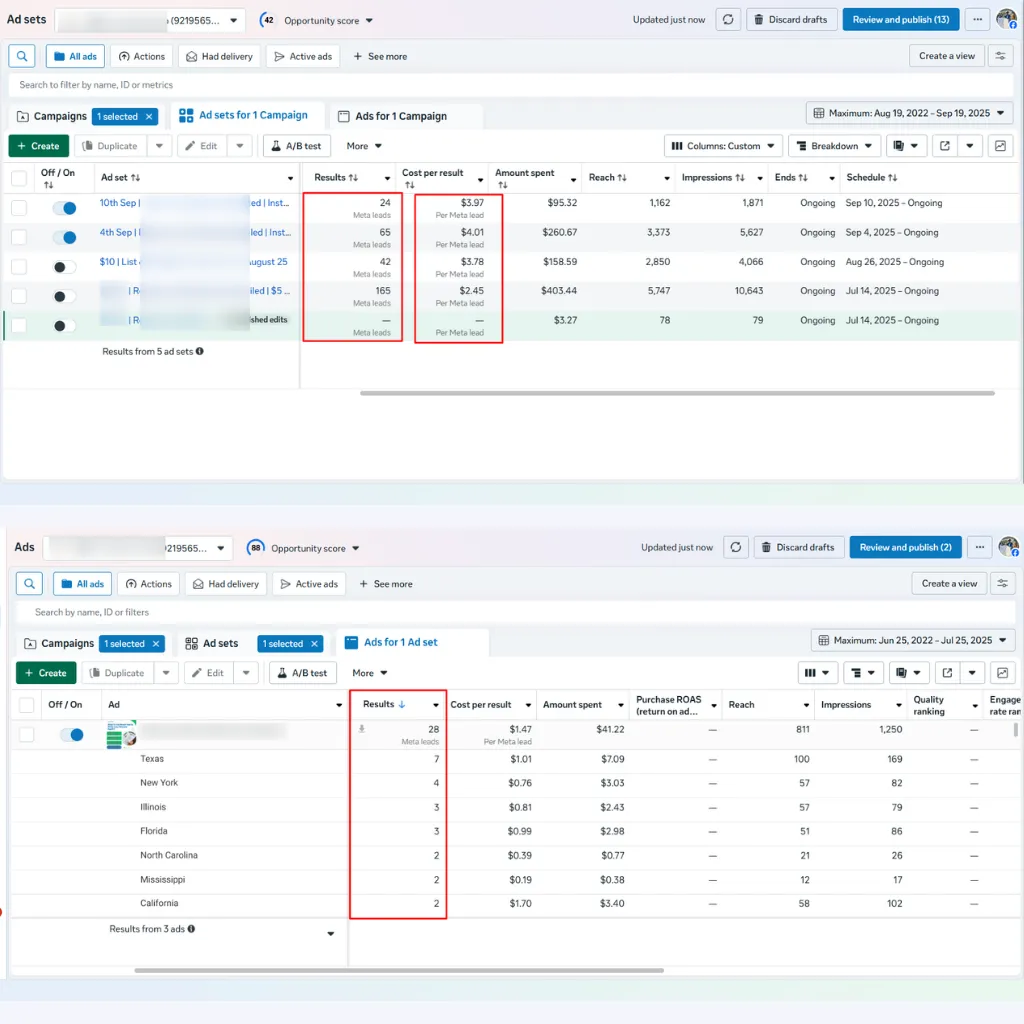Click the export icon in the Ads toolbar
The height and width of the screenshot is (1024, 1024).
coord(947,673)
